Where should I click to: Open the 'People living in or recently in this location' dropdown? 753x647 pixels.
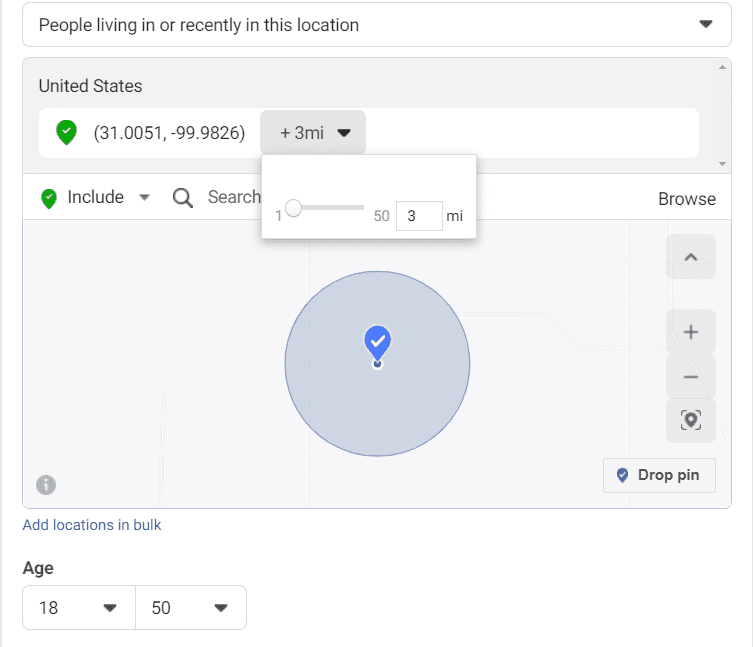point(376,25)
